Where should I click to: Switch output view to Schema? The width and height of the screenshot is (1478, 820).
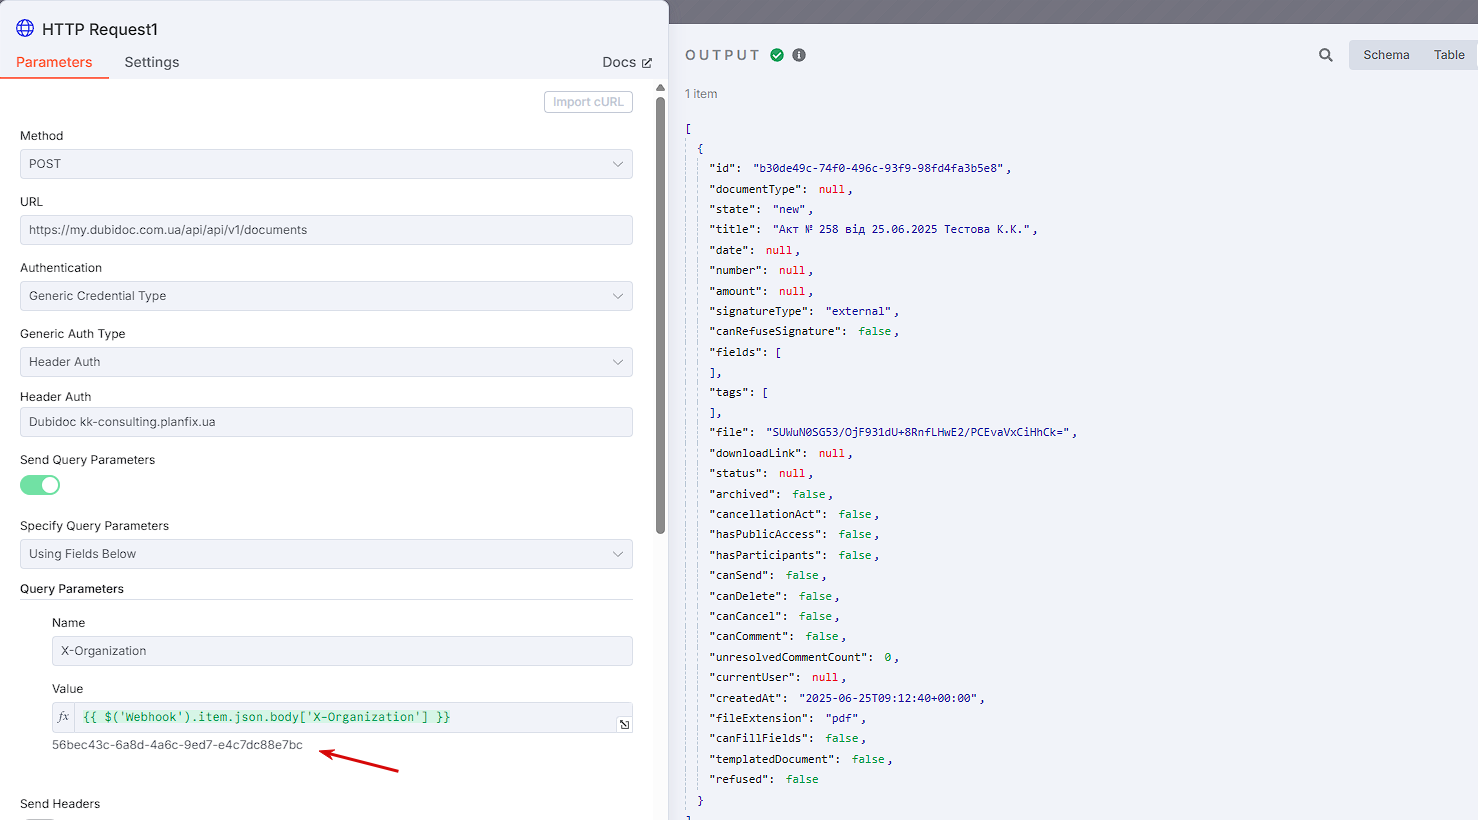(1386, 55)
